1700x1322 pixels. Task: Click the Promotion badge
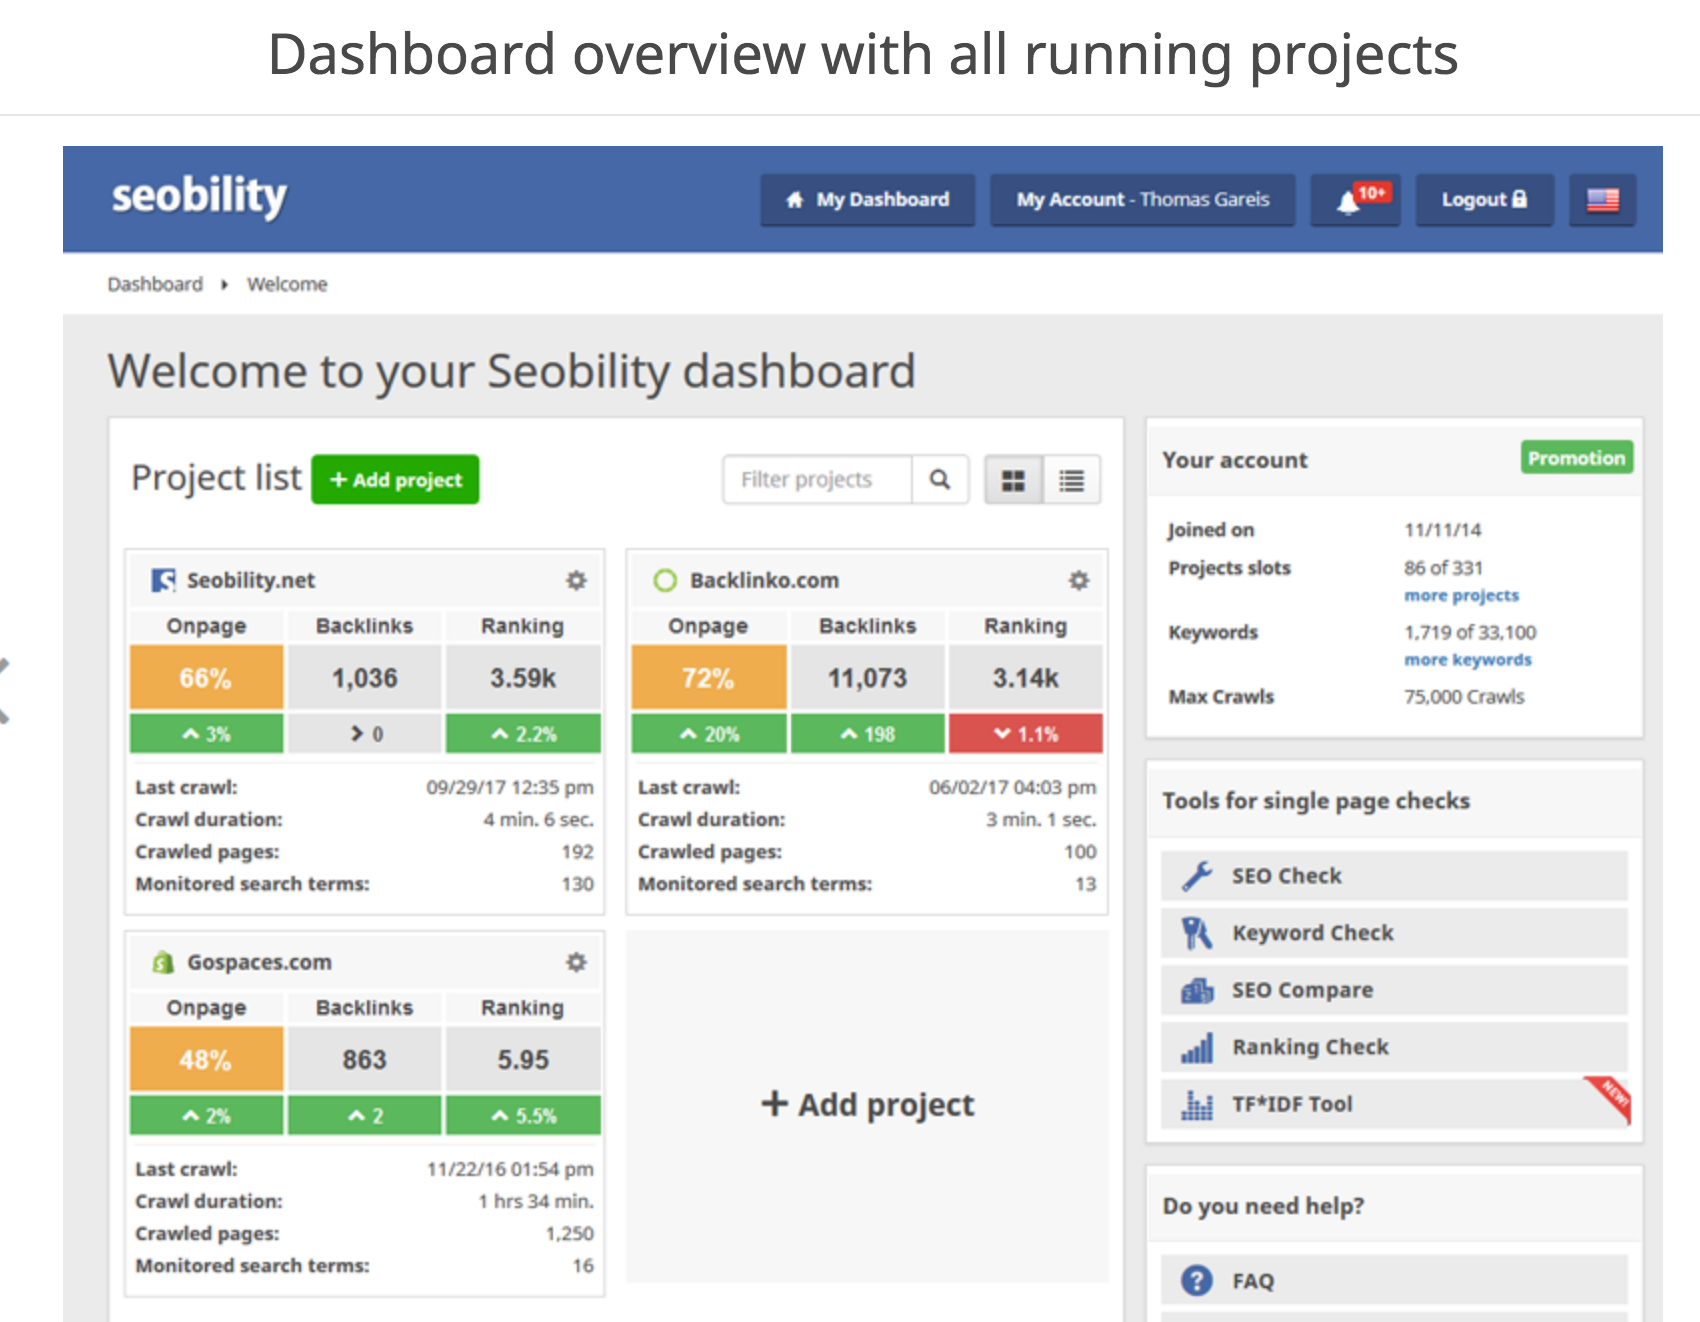click(x=1576, y=458)
